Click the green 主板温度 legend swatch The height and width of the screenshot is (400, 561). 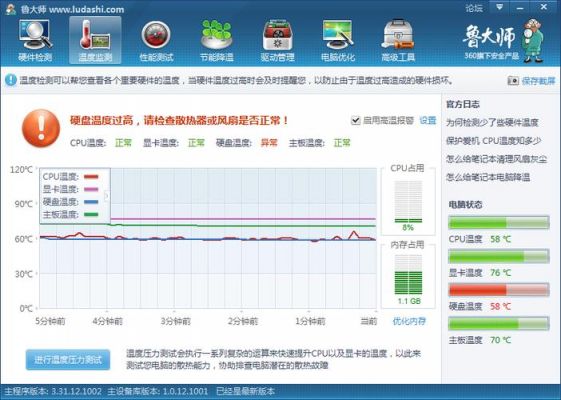pyautogui.click(x=91, y=215)
